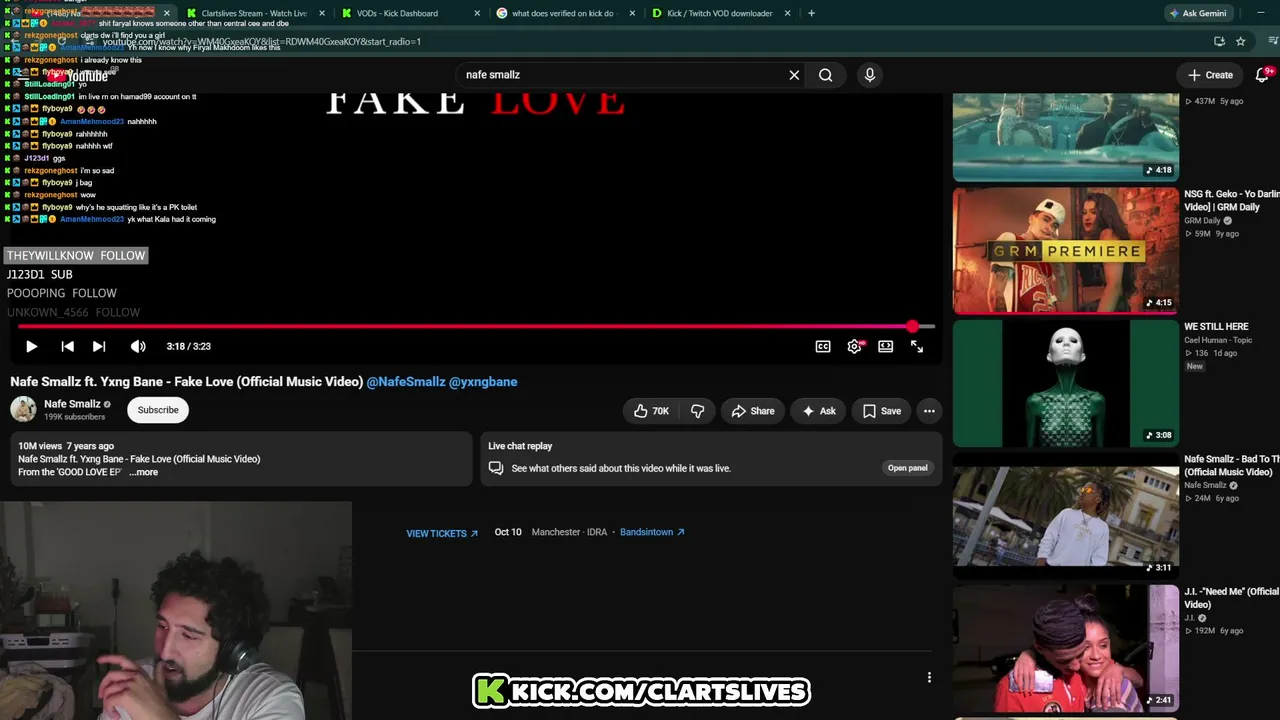1280x720 pixels.
Task: Seek on the red video progress bar
Action: tap(476, 327)
